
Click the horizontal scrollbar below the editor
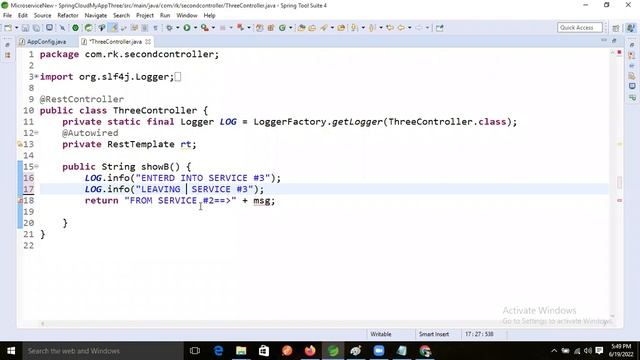pyautogui.click(x=325, y=324)
